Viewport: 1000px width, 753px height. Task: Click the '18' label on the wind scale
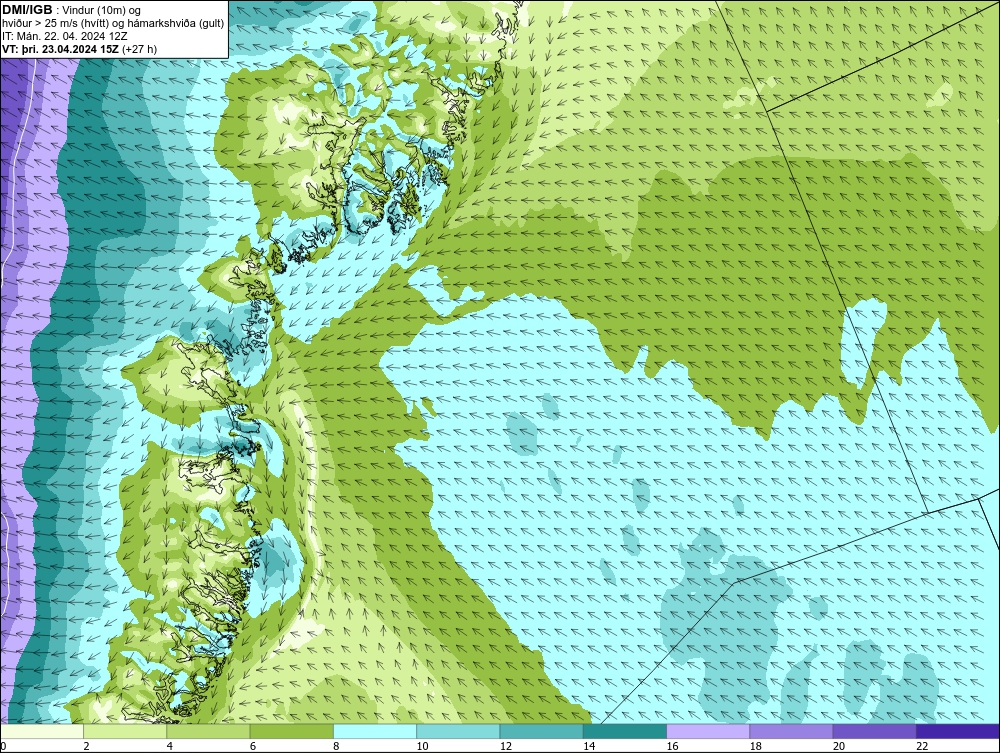tap(755, 747)
